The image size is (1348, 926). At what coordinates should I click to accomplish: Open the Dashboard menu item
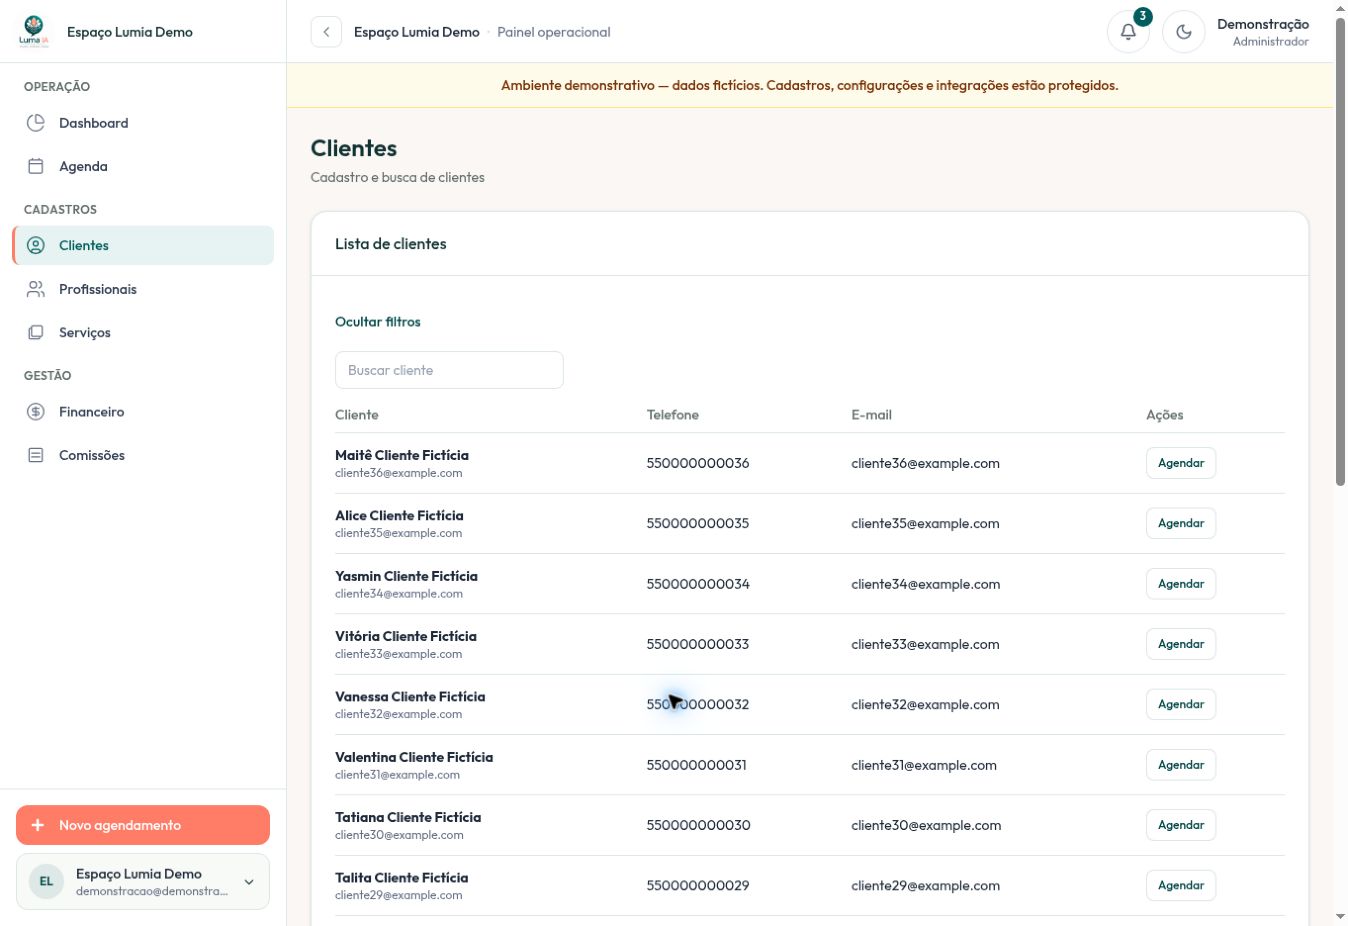click(x=143, y=123)
